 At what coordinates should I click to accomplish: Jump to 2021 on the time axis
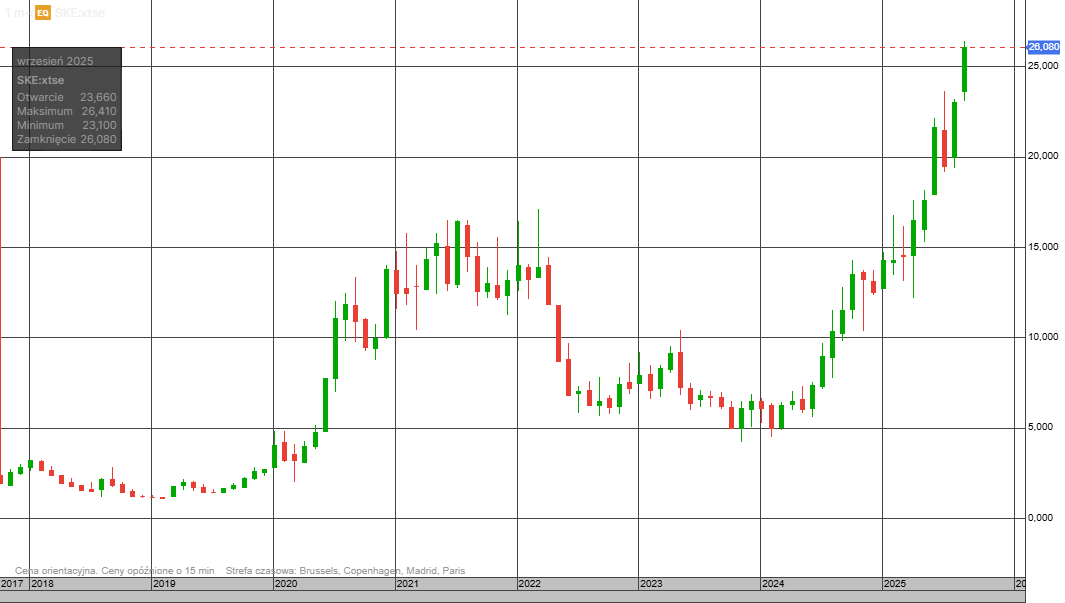click(408, 583)
